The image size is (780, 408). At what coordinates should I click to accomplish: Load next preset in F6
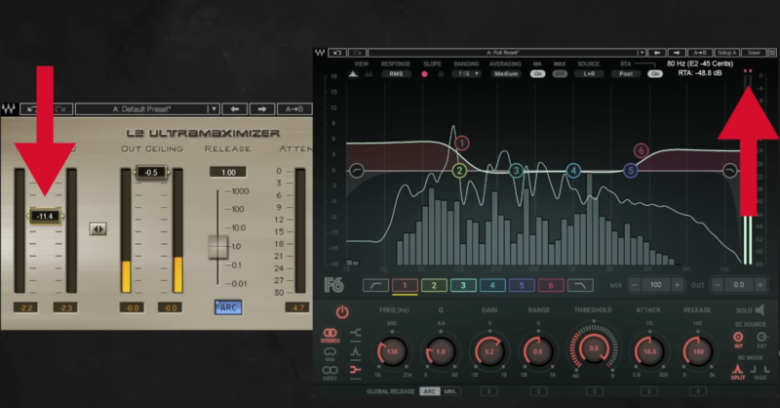click(677, 52)
